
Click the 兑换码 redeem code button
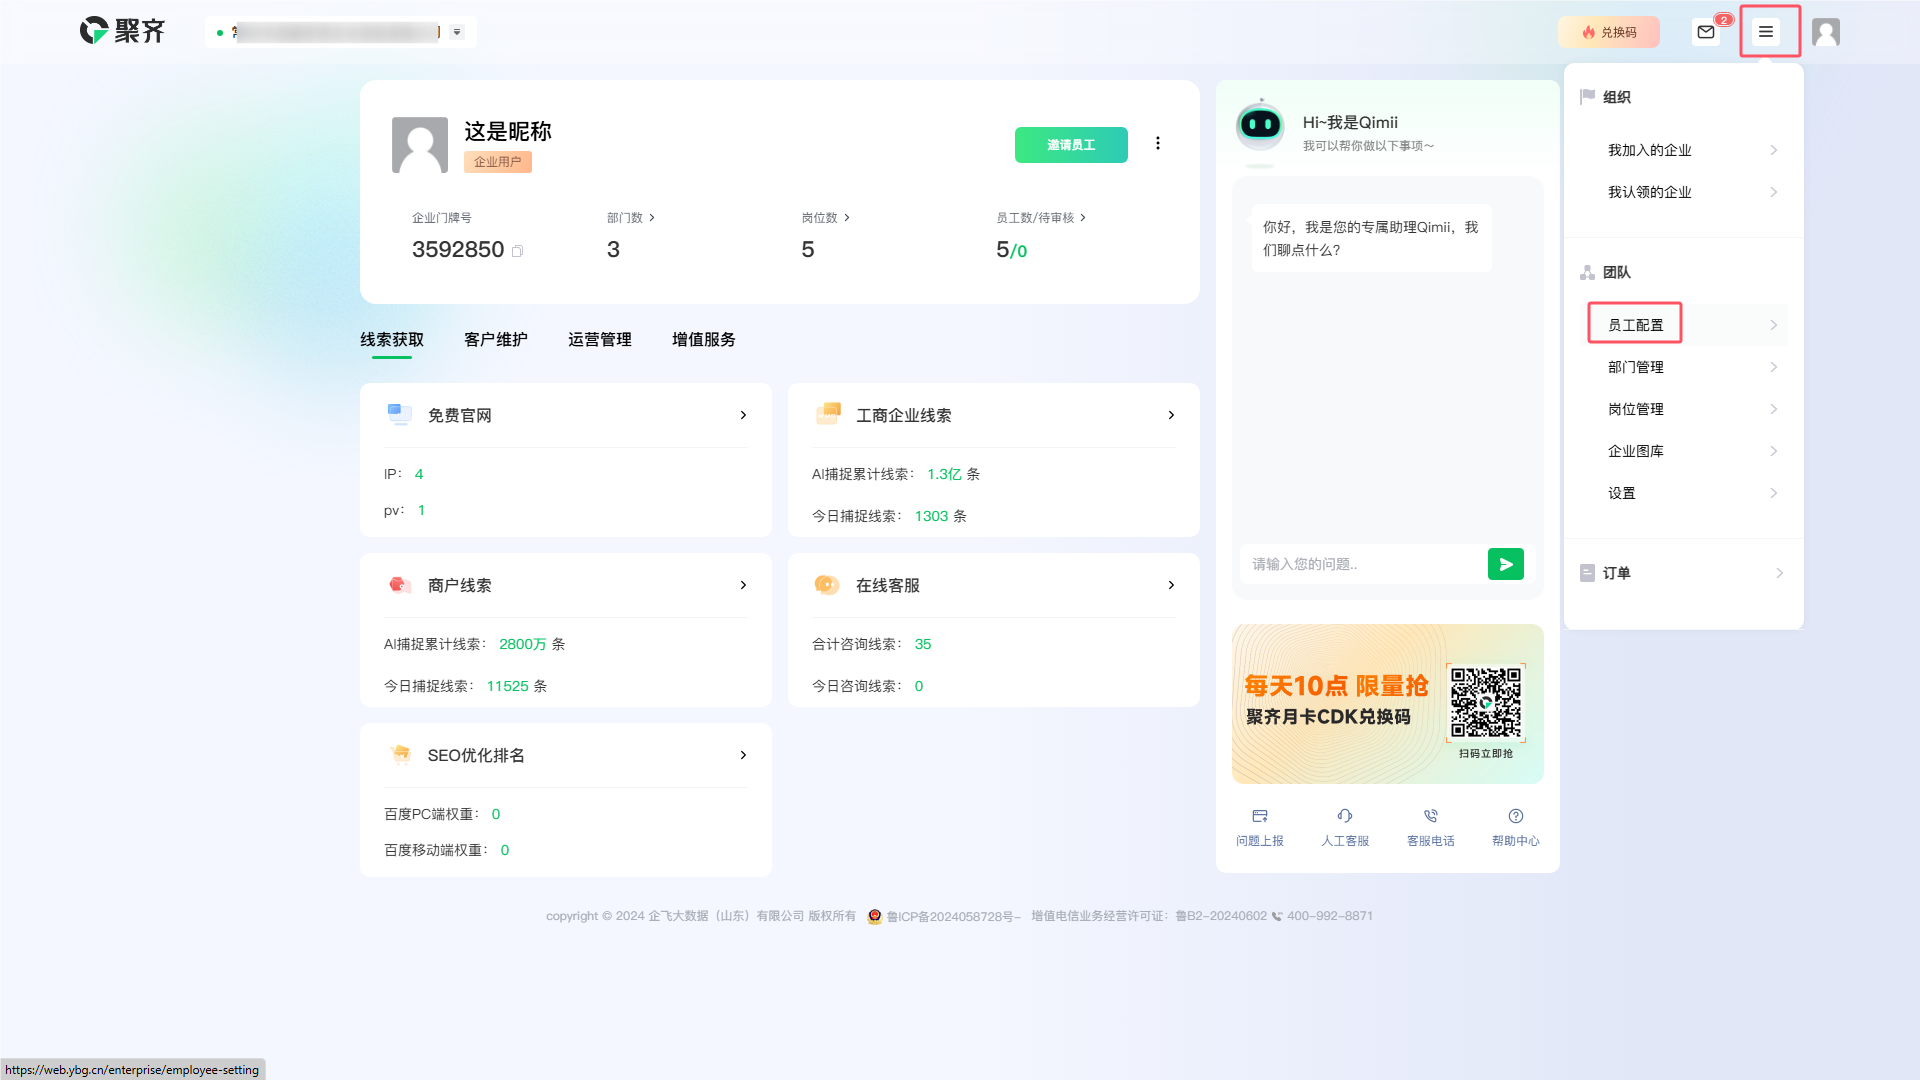point(1609,32)
